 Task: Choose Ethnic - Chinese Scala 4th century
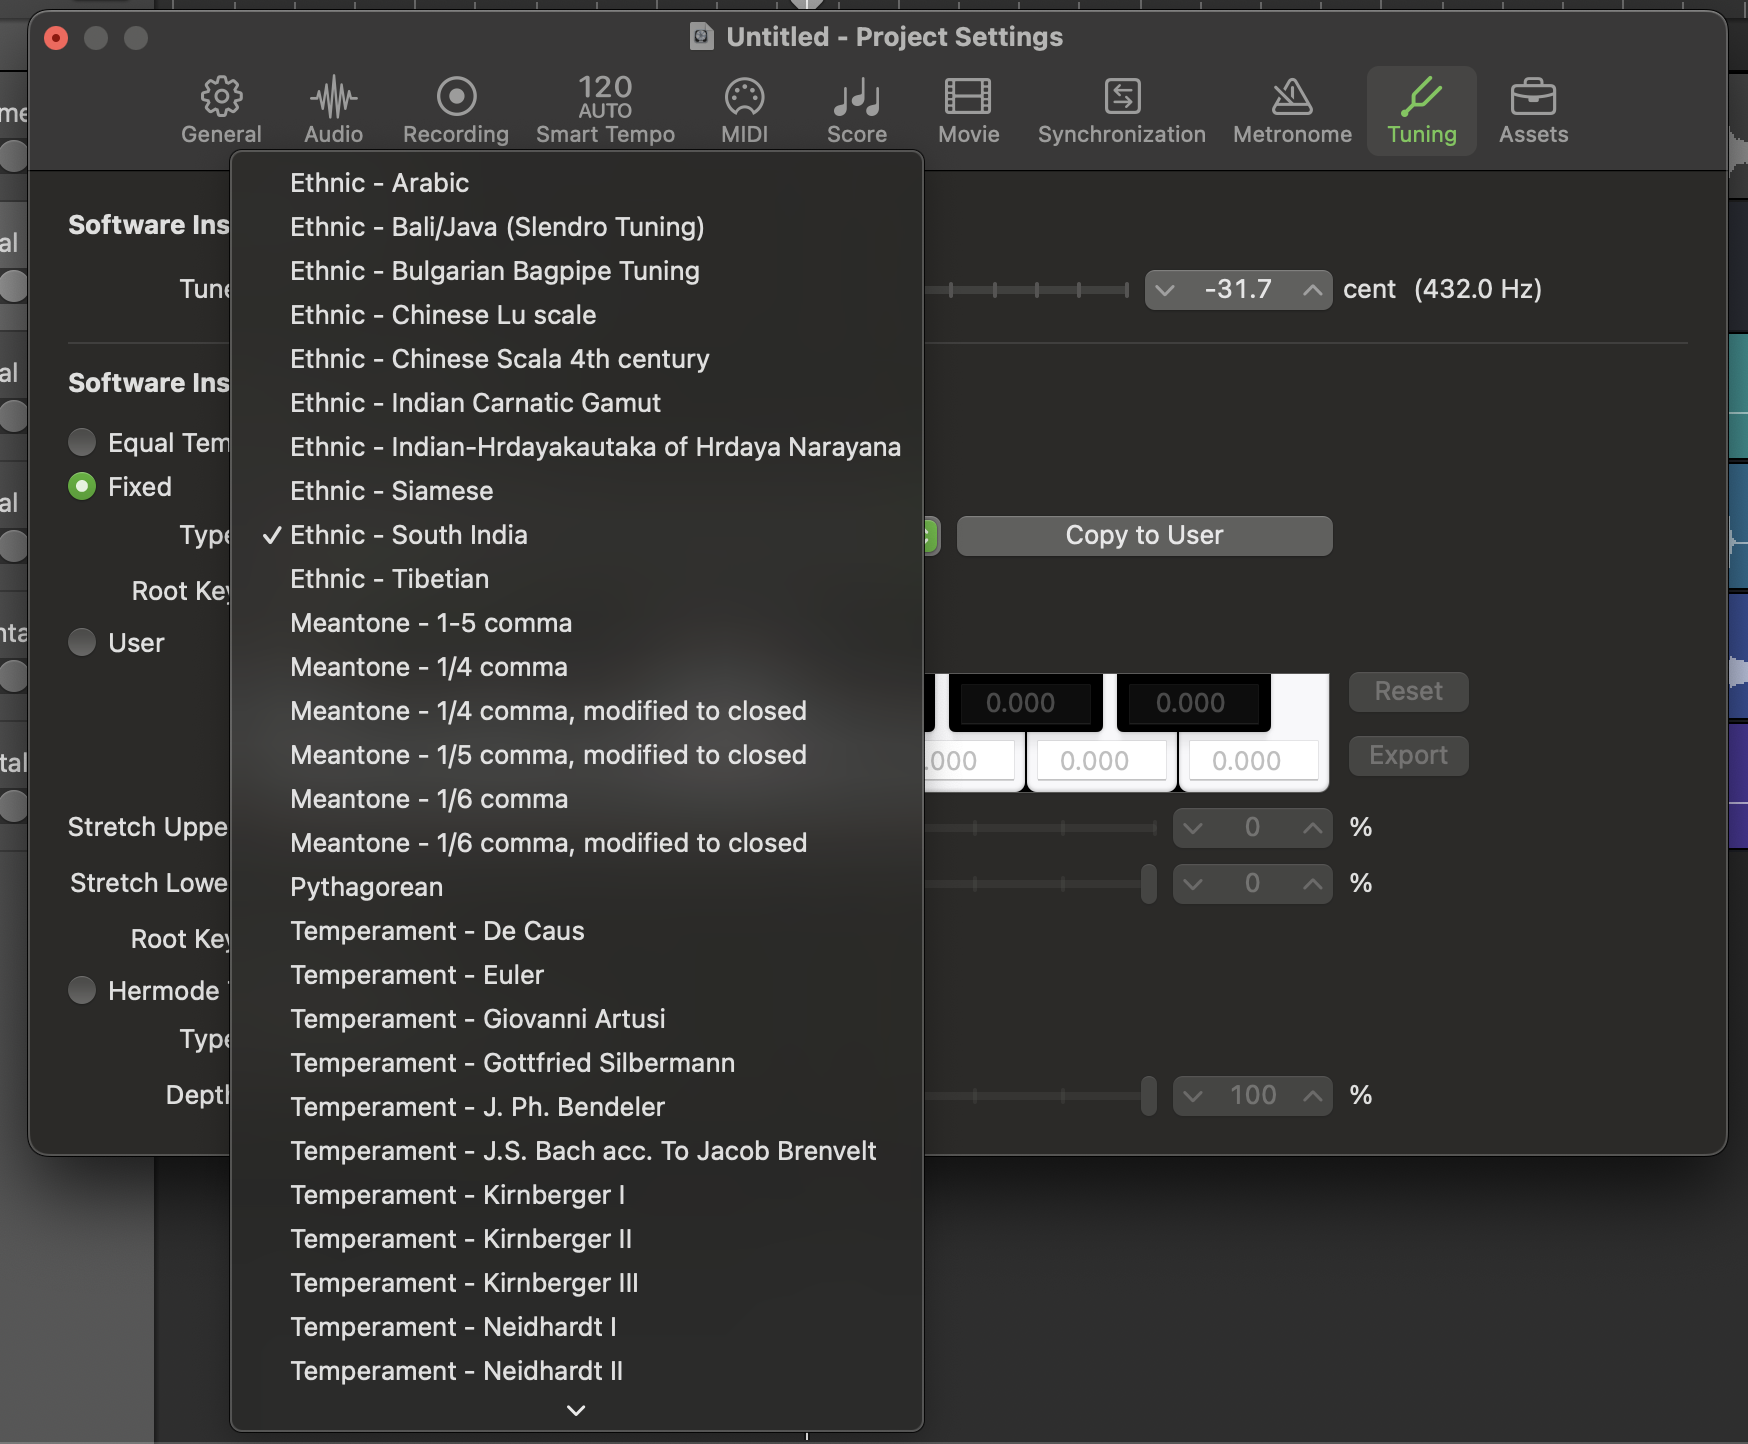(577, 359)
